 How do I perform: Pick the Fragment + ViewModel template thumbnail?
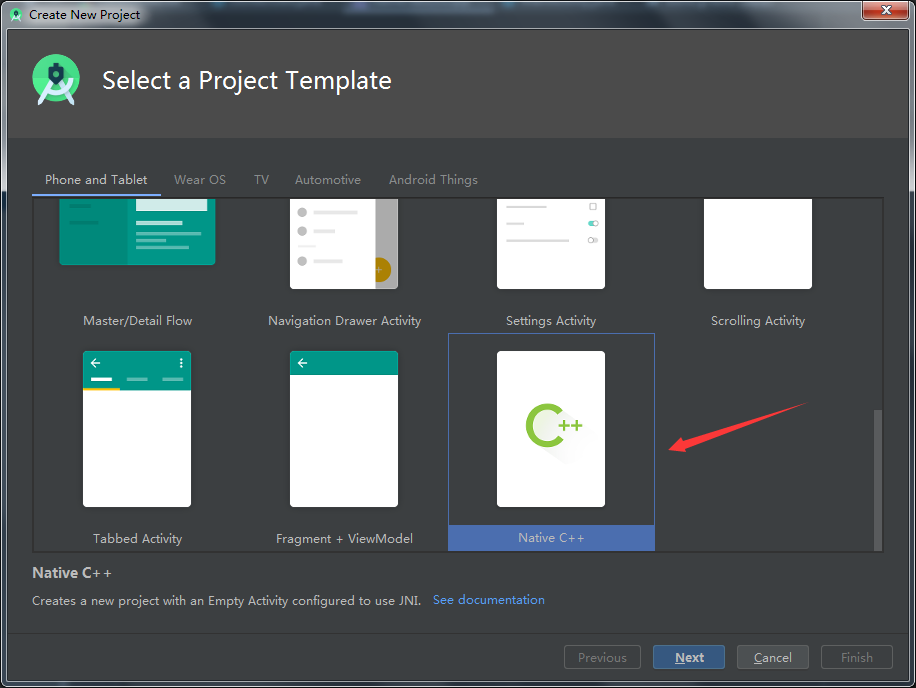pyautogui.click(x=344, y=429)
